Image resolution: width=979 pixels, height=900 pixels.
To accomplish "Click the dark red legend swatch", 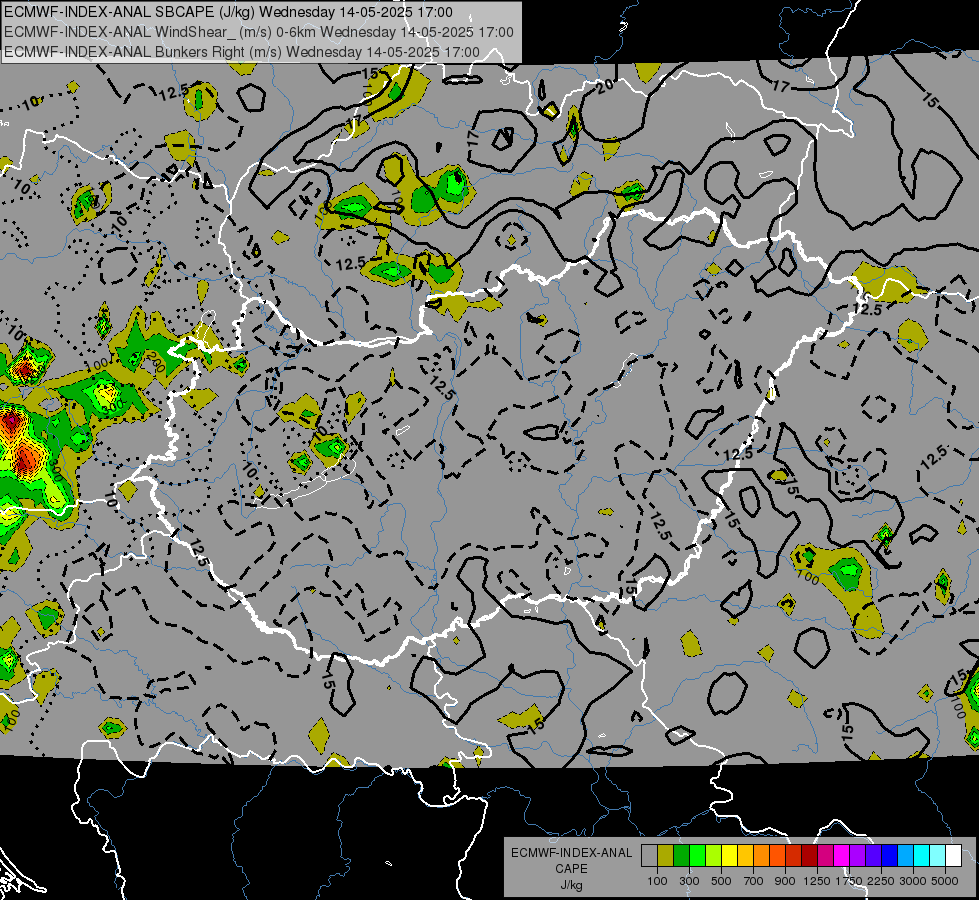I will coord(810,855).
